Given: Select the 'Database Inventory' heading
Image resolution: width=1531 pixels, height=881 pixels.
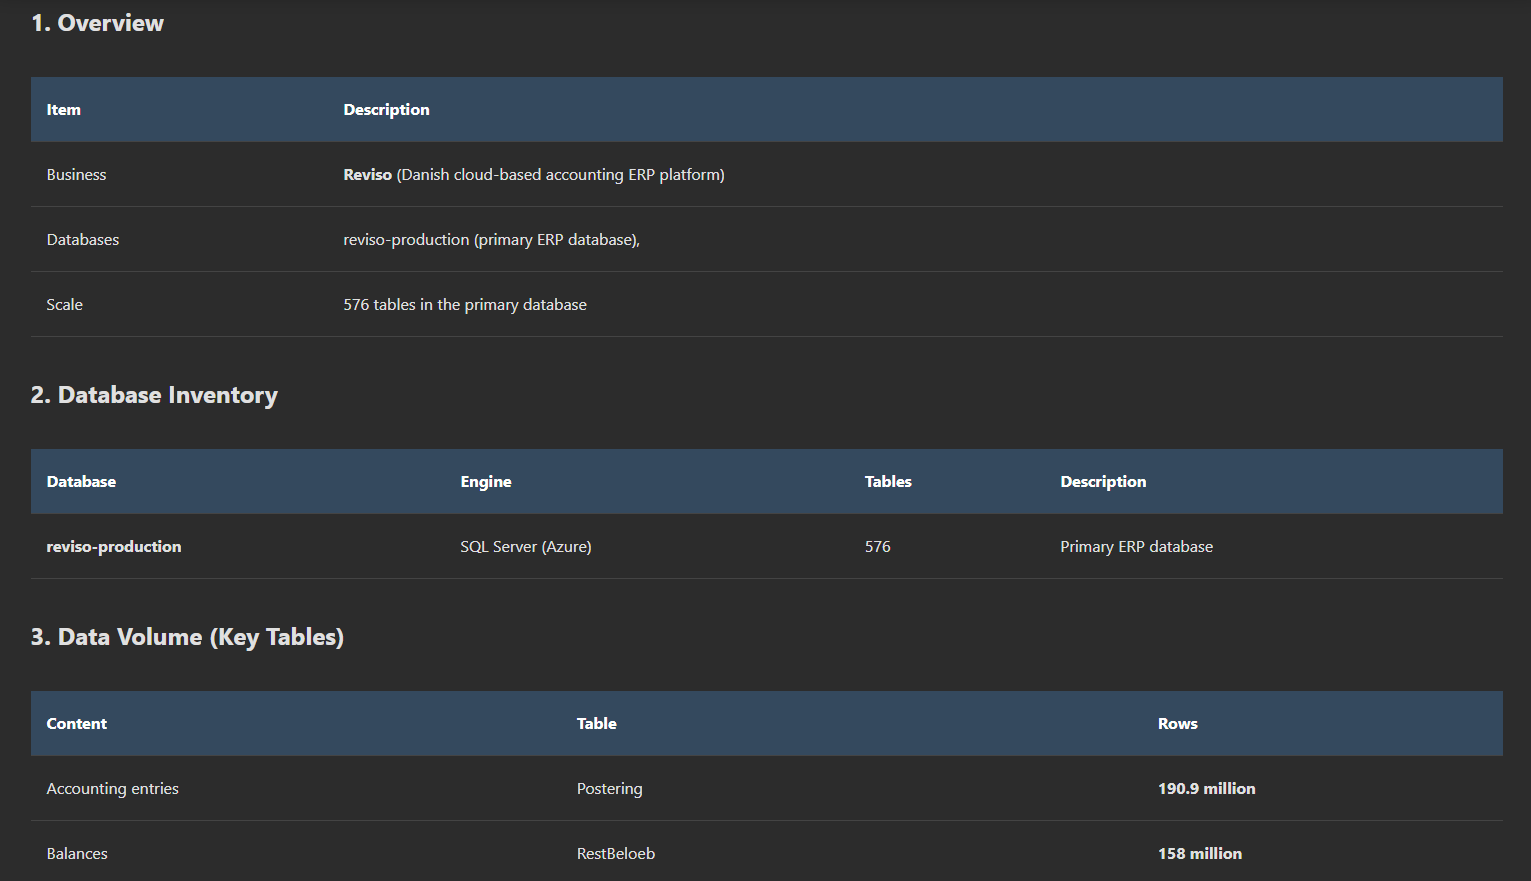Looking at the screenshot, I should [x=154, y=395].
